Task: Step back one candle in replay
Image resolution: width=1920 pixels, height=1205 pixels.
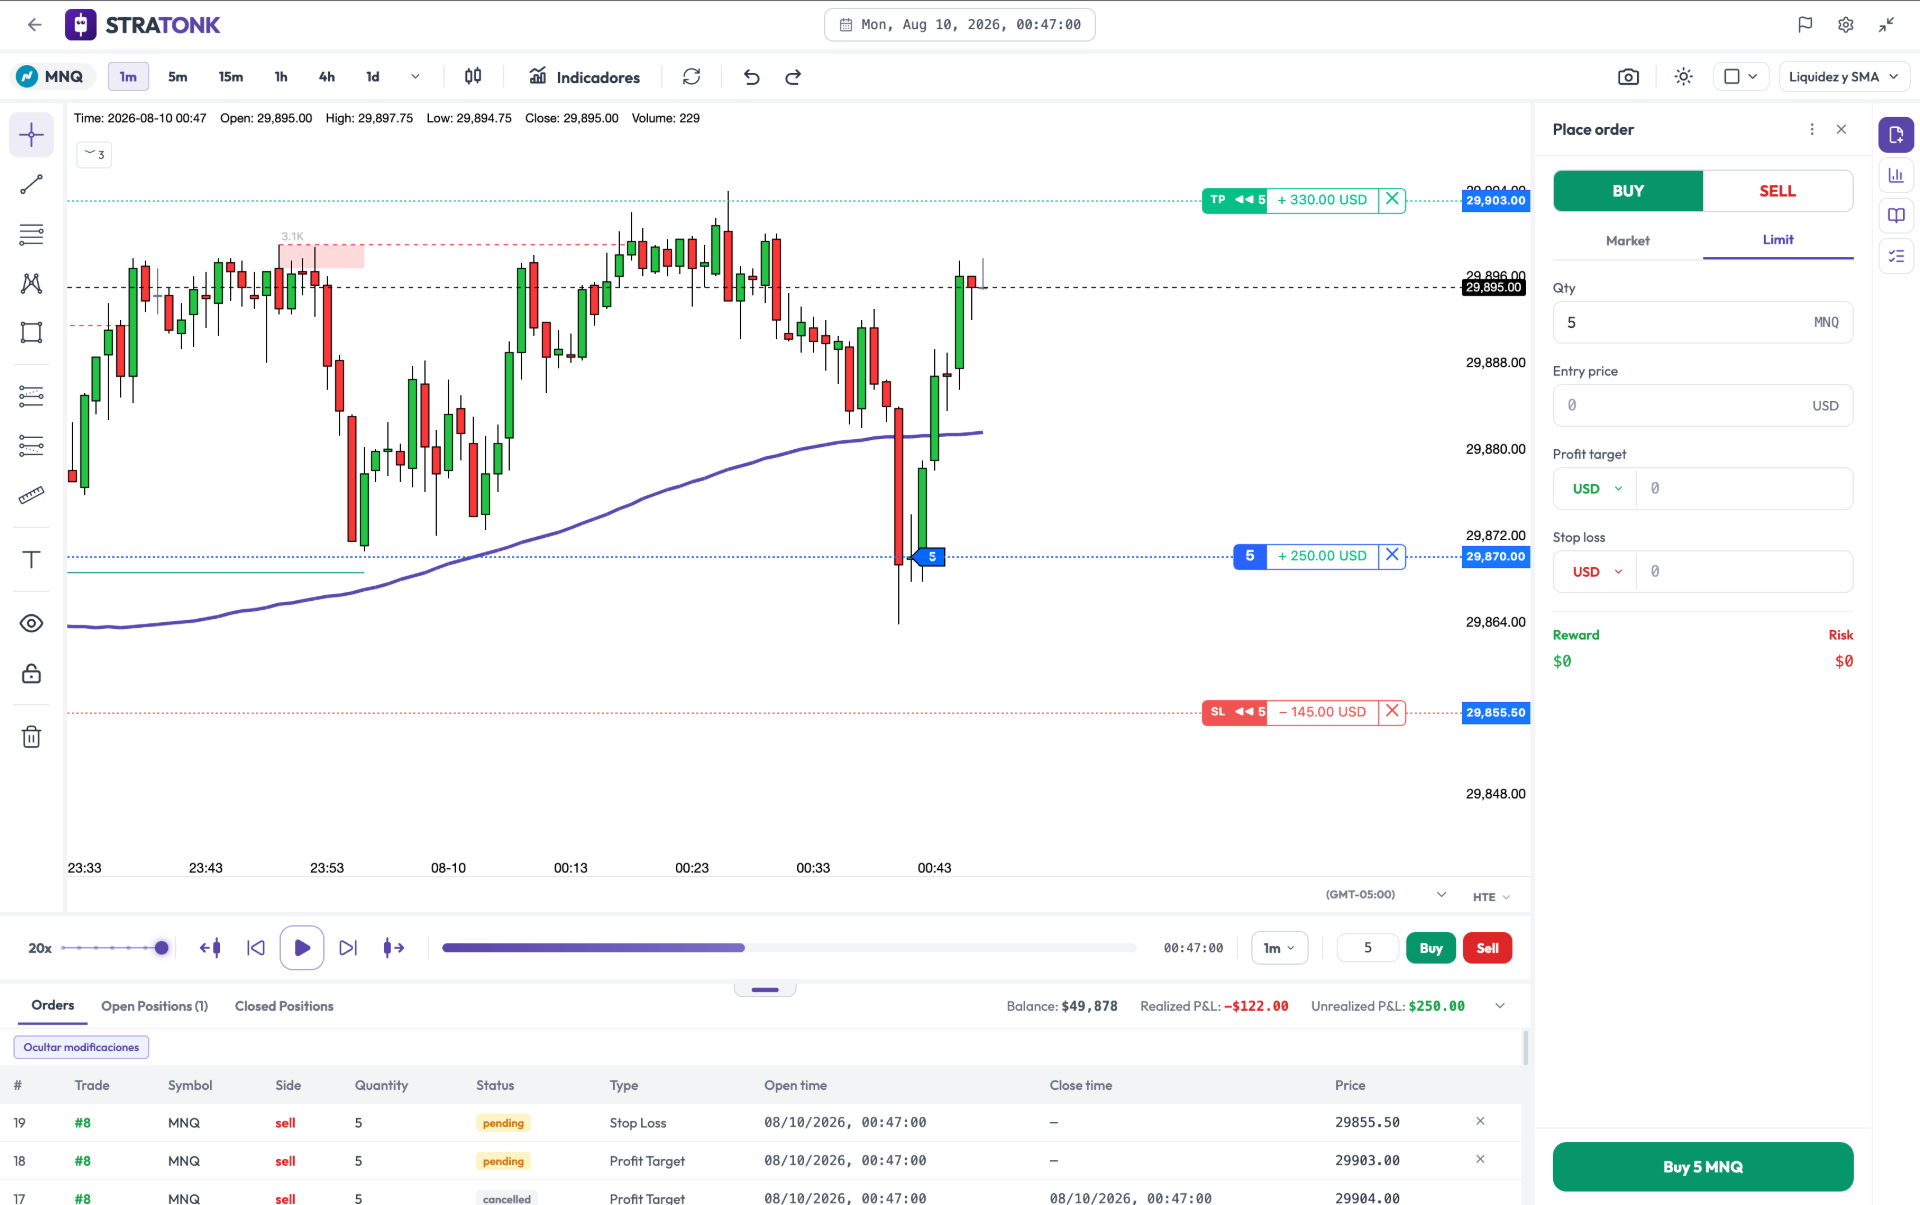Action: tap(210, 948)
